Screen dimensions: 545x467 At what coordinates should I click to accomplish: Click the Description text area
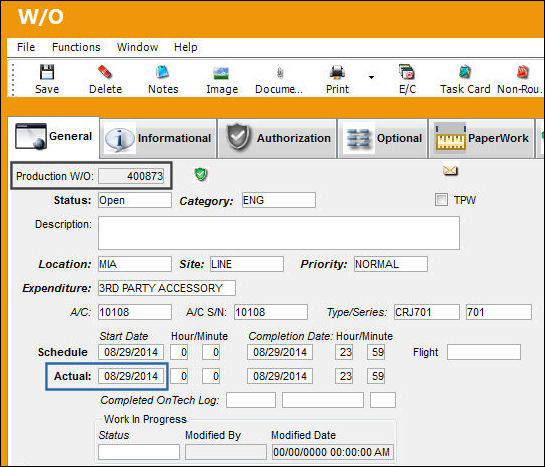tap(279, 233)
